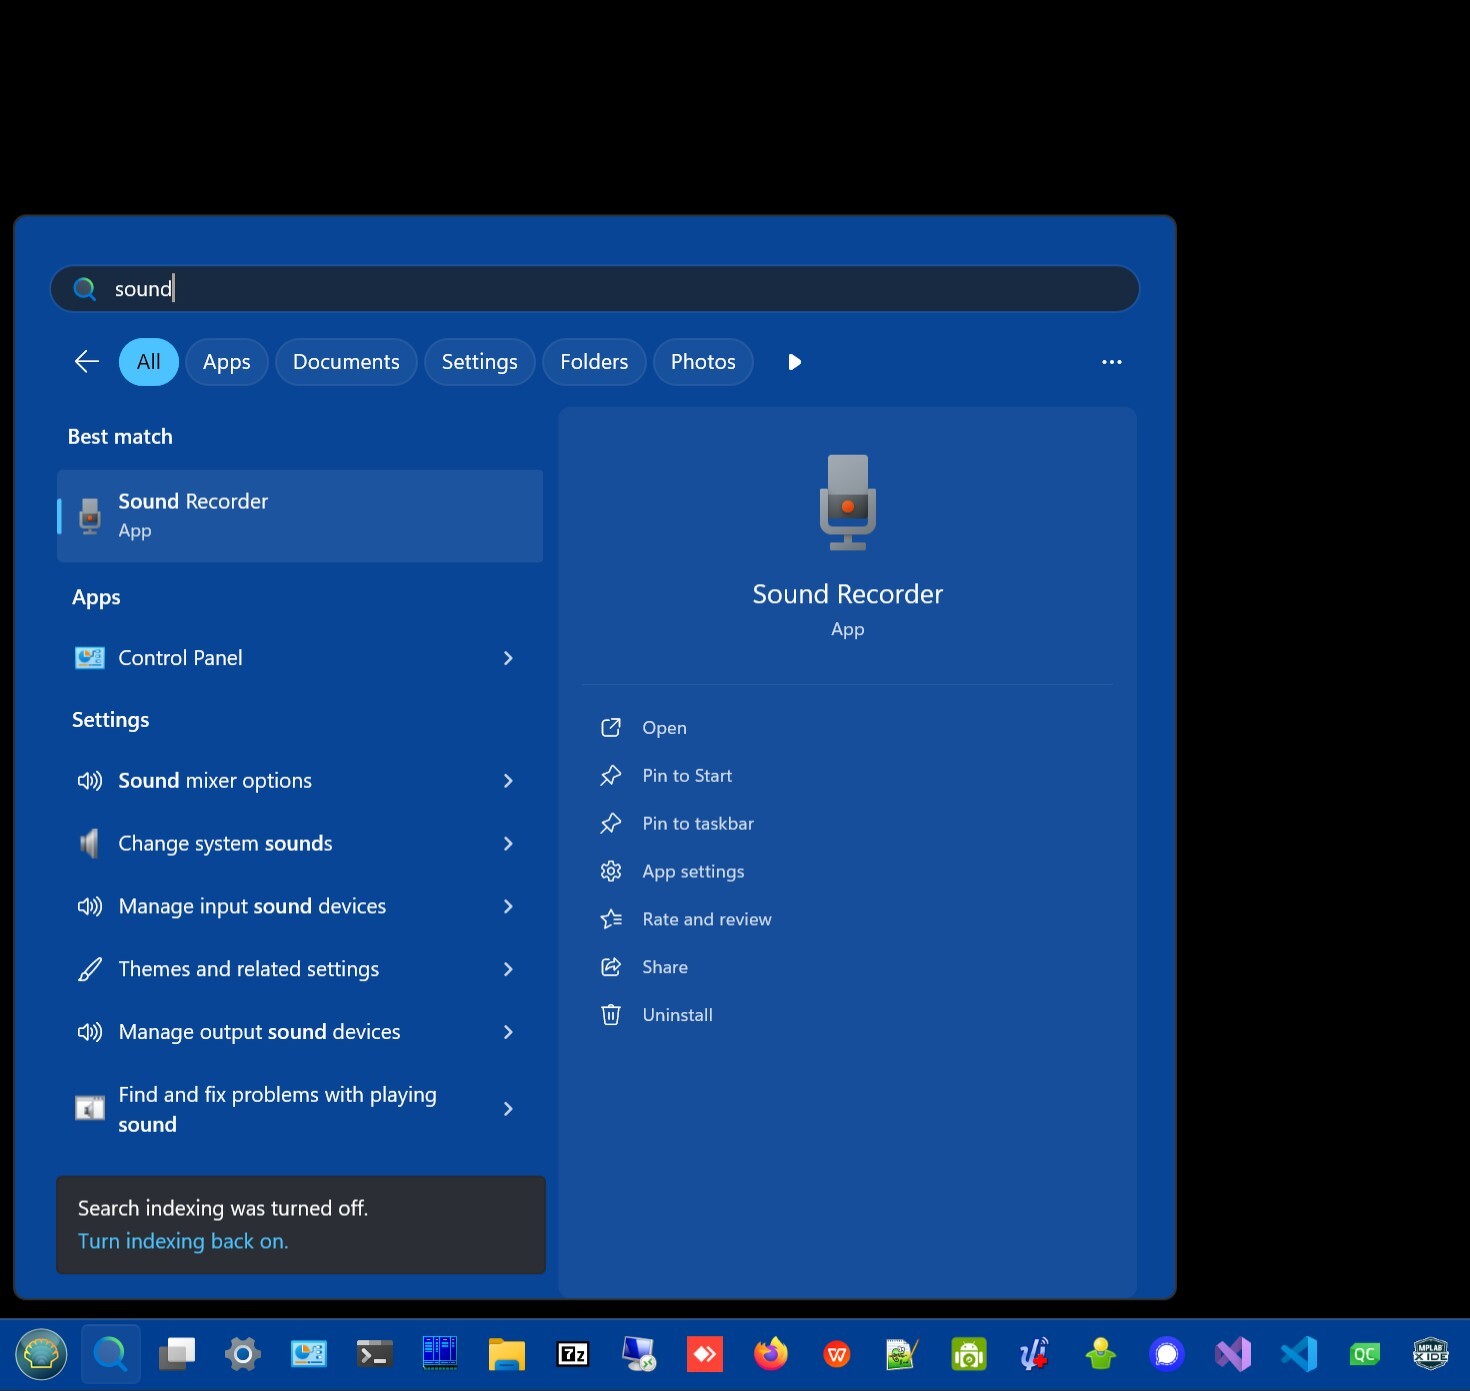
Task: Click 'Turn indexing back on' link
Action: pos(183,1241)
